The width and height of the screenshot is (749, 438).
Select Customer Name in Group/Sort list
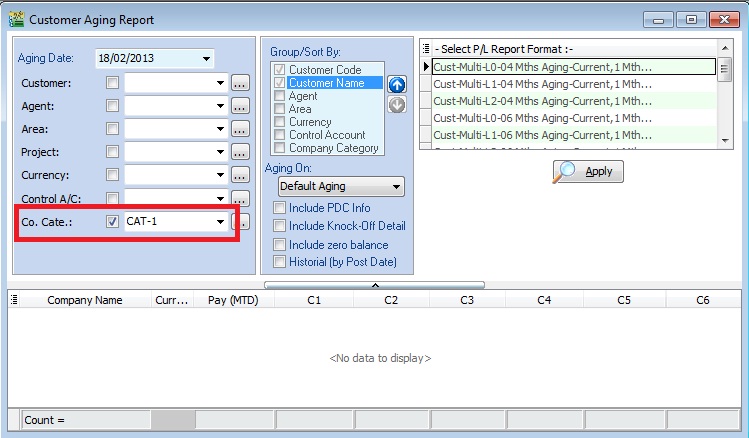[325, 83]
